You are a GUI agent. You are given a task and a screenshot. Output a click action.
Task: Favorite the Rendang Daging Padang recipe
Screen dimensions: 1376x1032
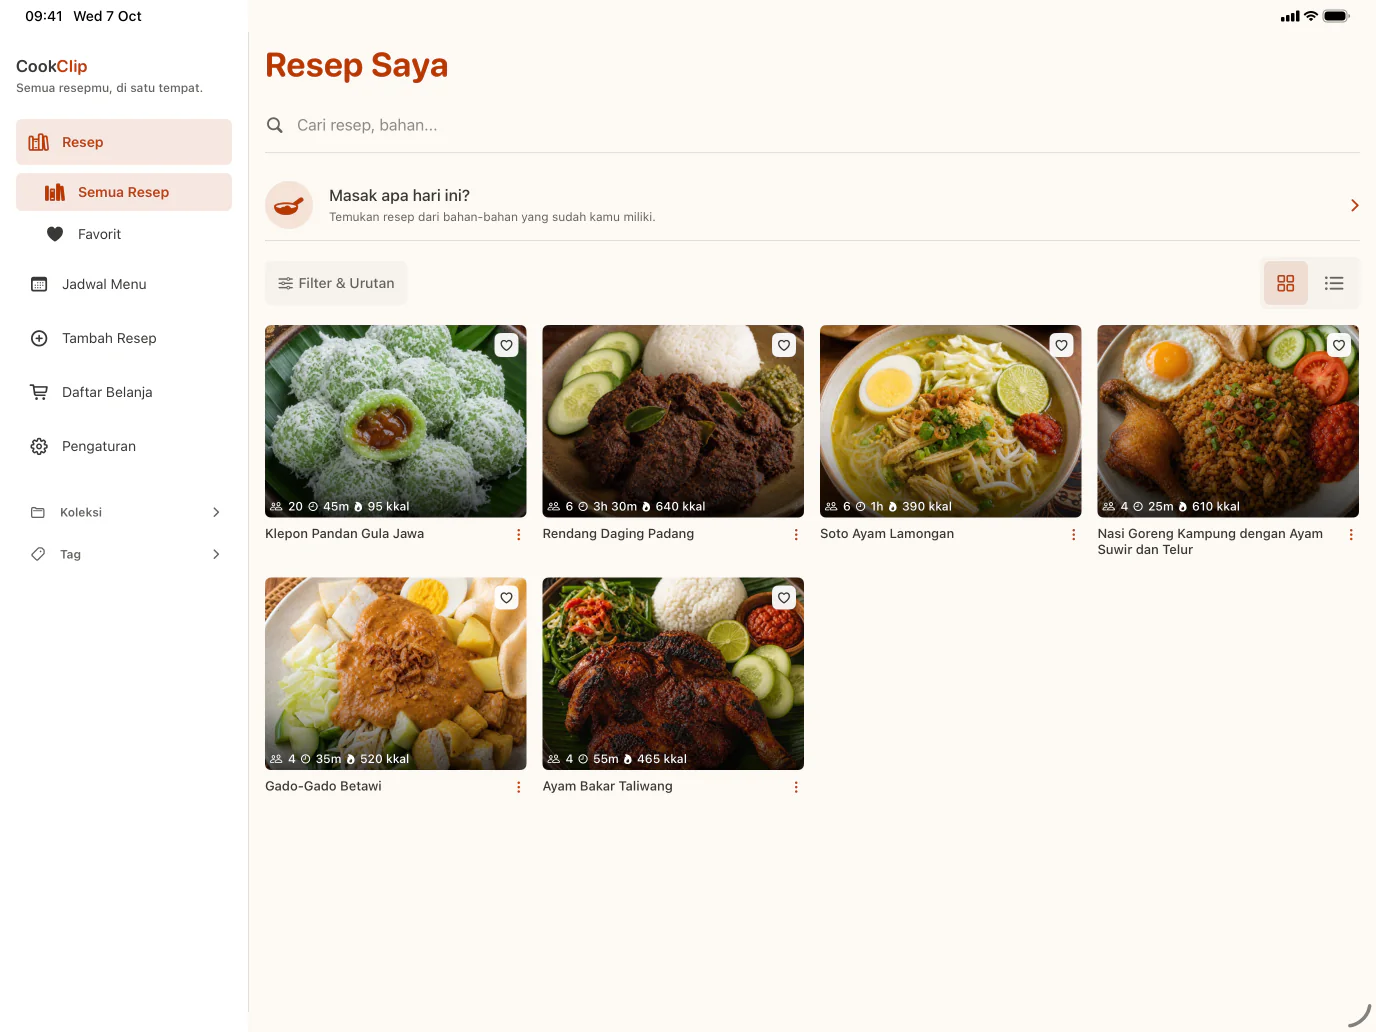pos(784,345)
